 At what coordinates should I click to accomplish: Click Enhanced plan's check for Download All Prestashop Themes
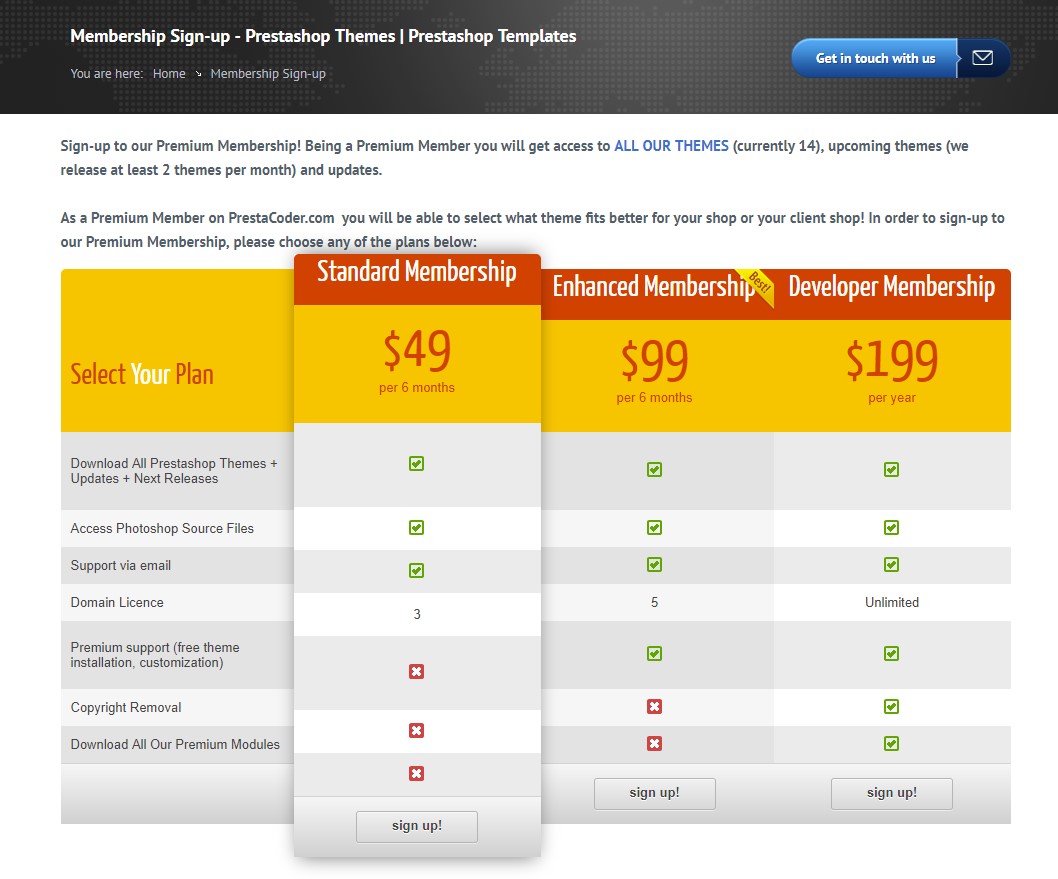(x=655, y=470)
